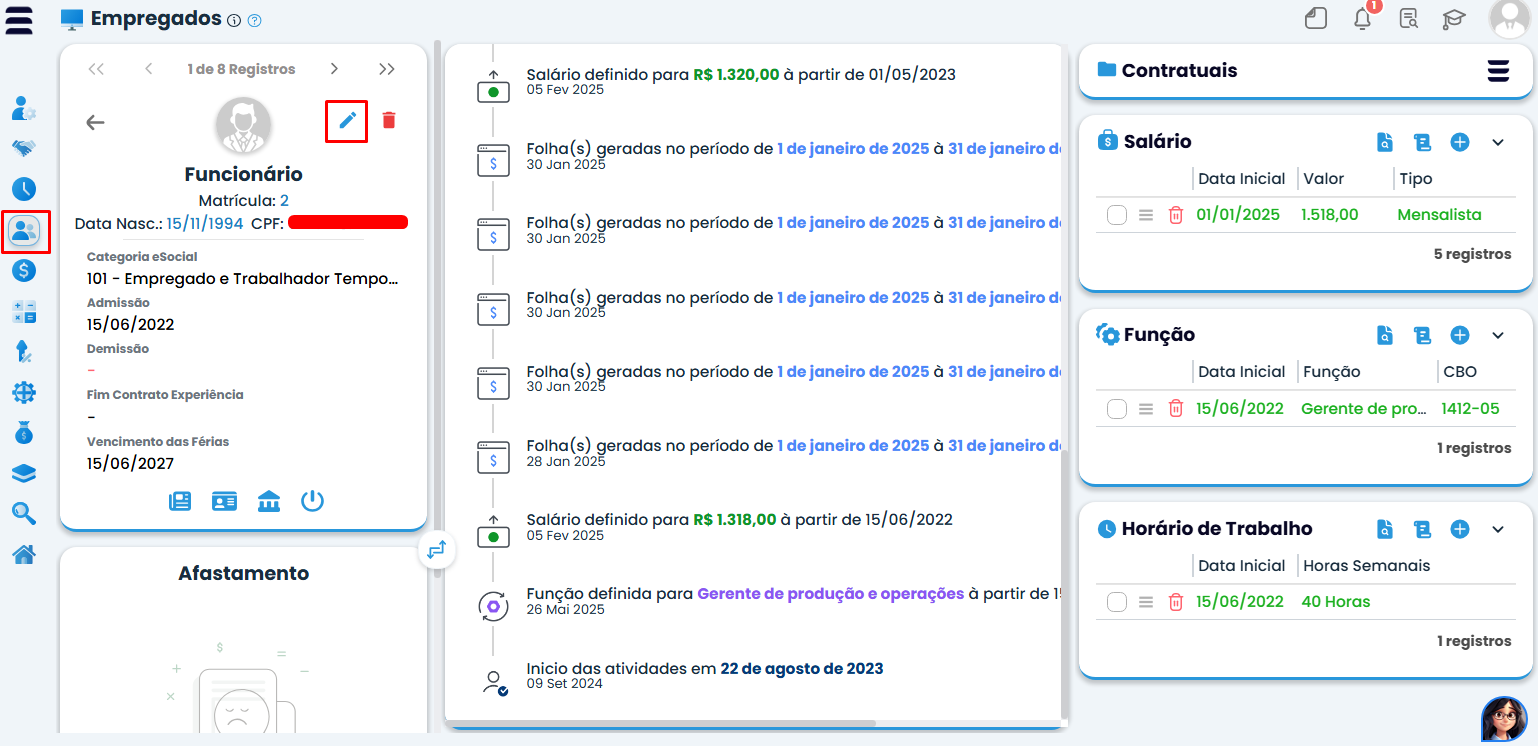Open the tree view icon in the Função card
This screenshot has width=1538, height=746.
(x=1422, y=335)
